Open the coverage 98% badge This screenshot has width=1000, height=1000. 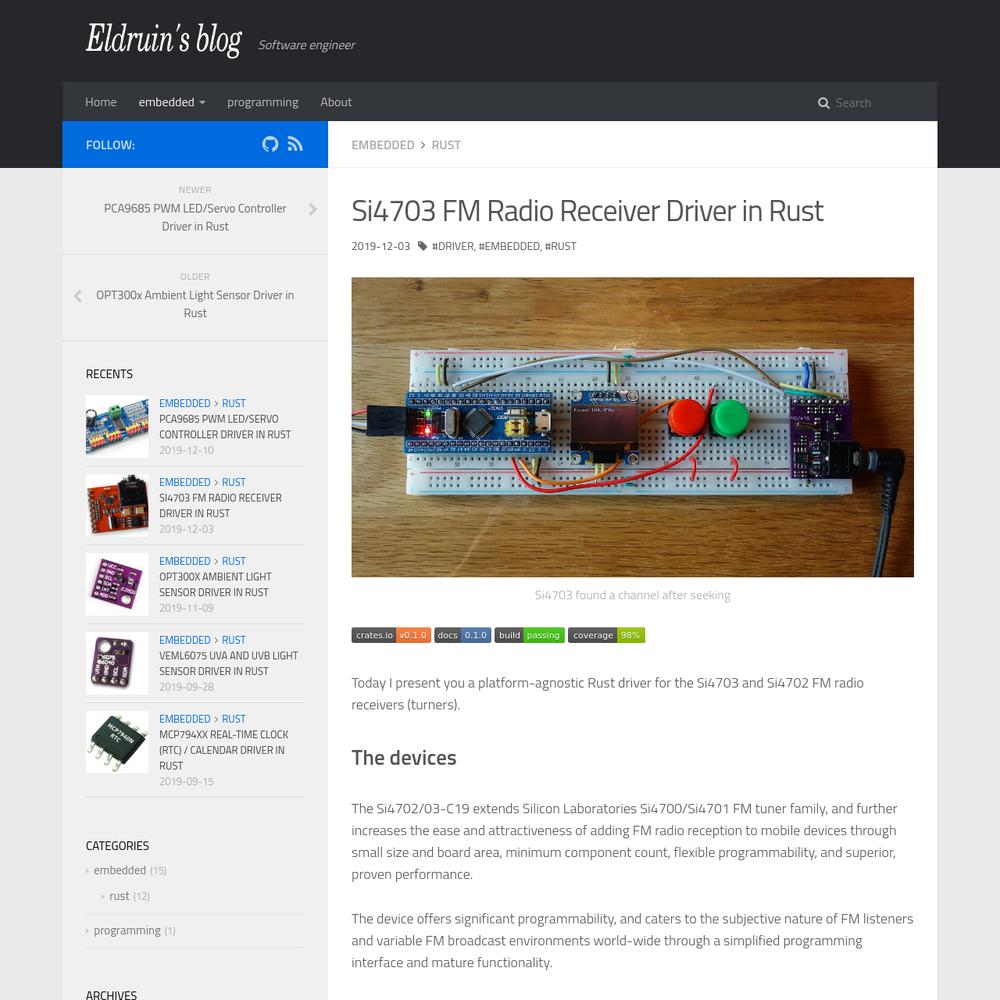[606, 635]
